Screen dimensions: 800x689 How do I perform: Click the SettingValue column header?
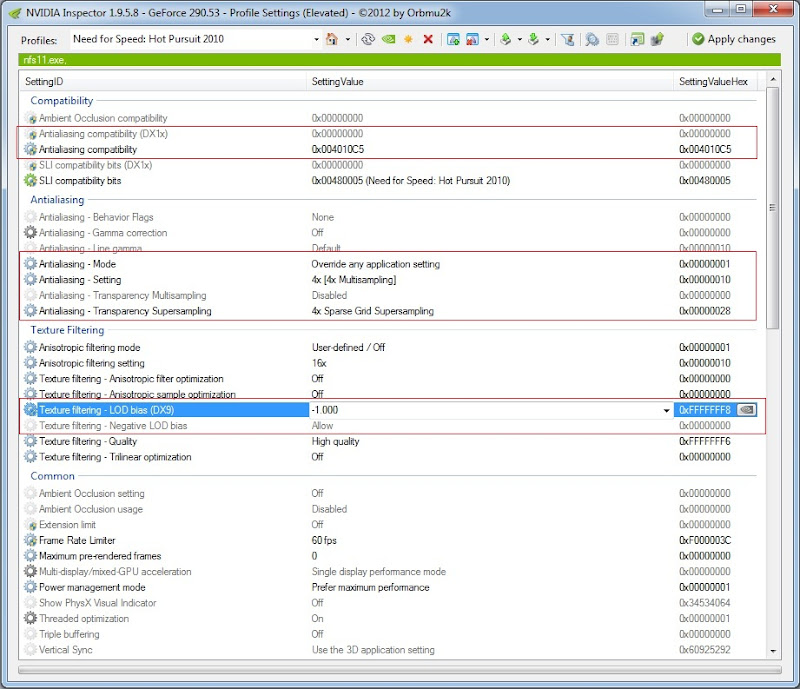[x=490, y=82]
